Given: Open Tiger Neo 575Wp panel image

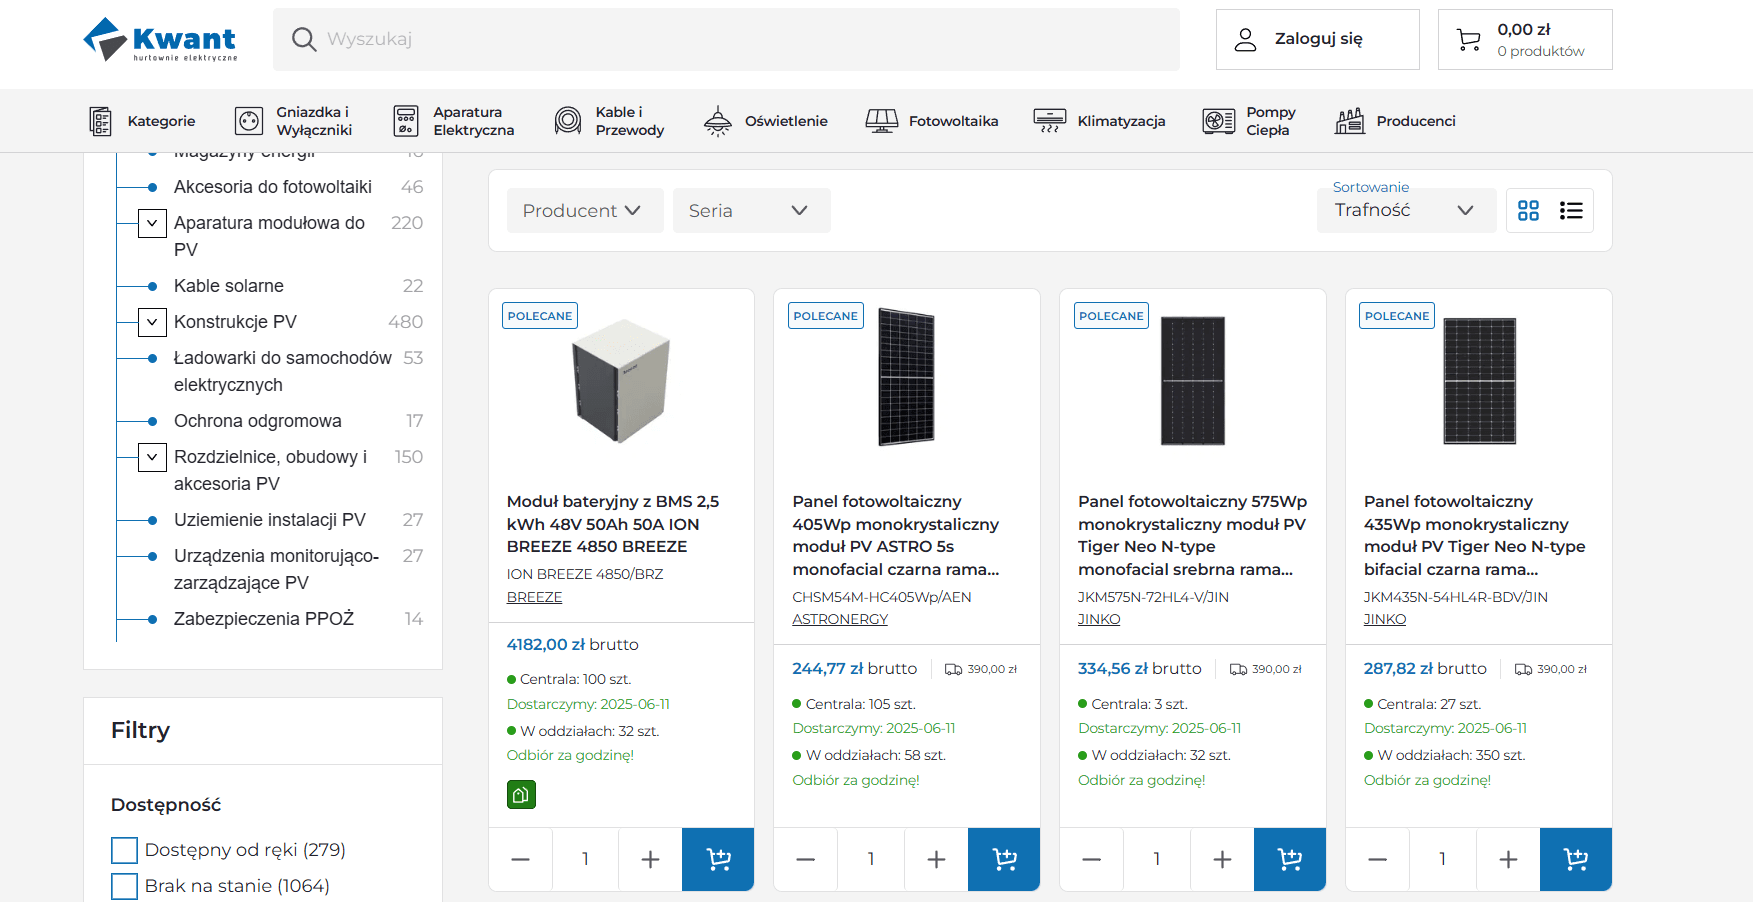Looking at the screenshot, I should [x=1192, y=380].
